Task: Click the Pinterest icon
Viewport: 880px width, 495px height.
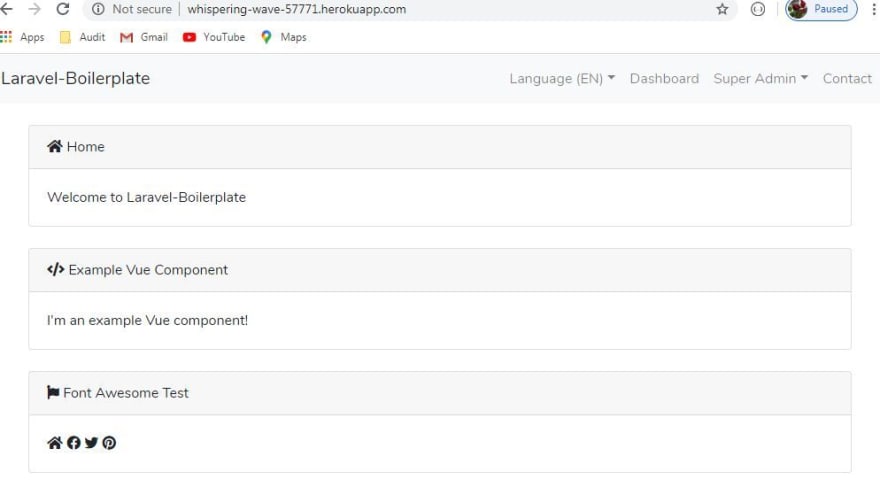Action: click(109, 443)
